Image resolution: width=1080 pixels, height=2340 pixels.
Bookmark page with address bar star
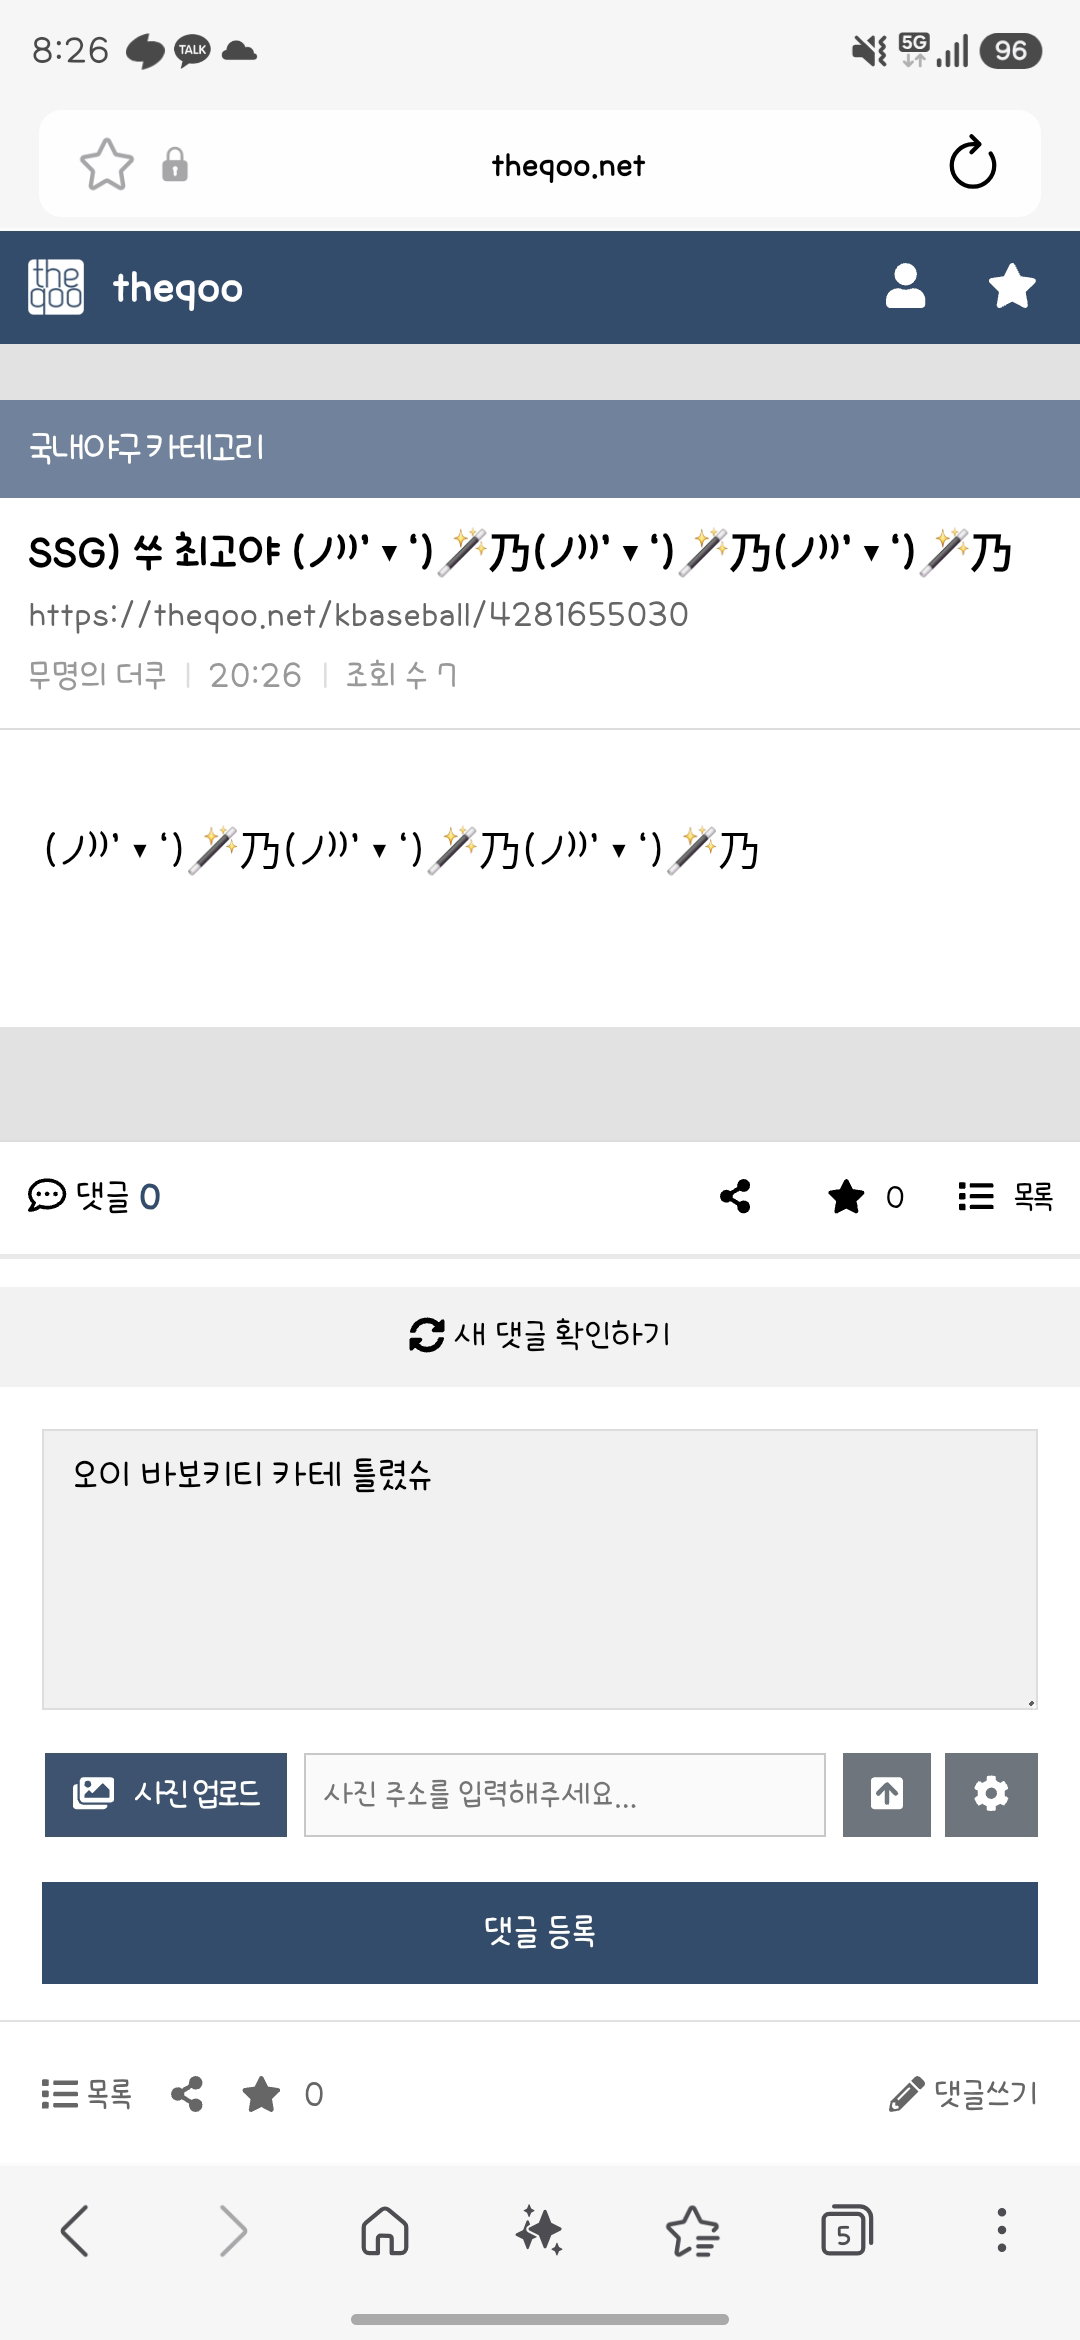coord(107,164)
